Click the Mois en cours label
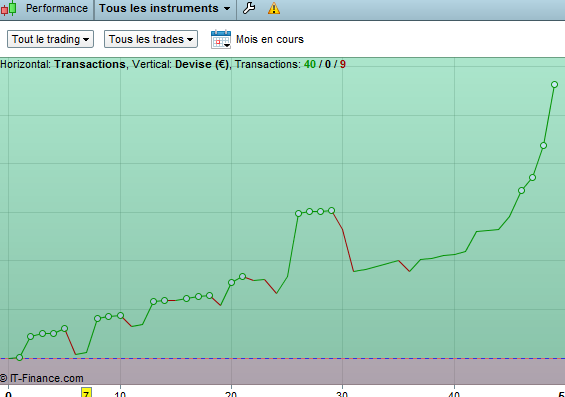 pyautogui.click(x=270, y=39)
